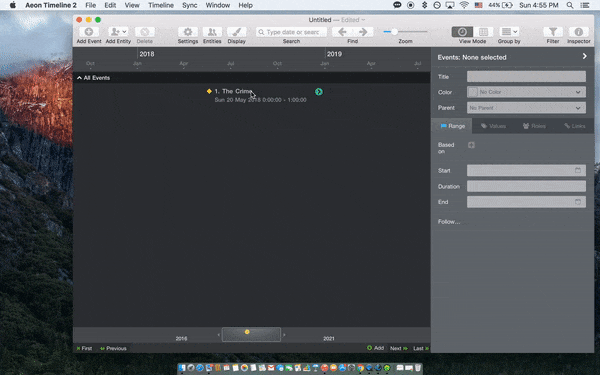Open the Settings gear in toolbar
Viewport: 600px width, 375px height.
pyautogui.click(x=188, y=32)
